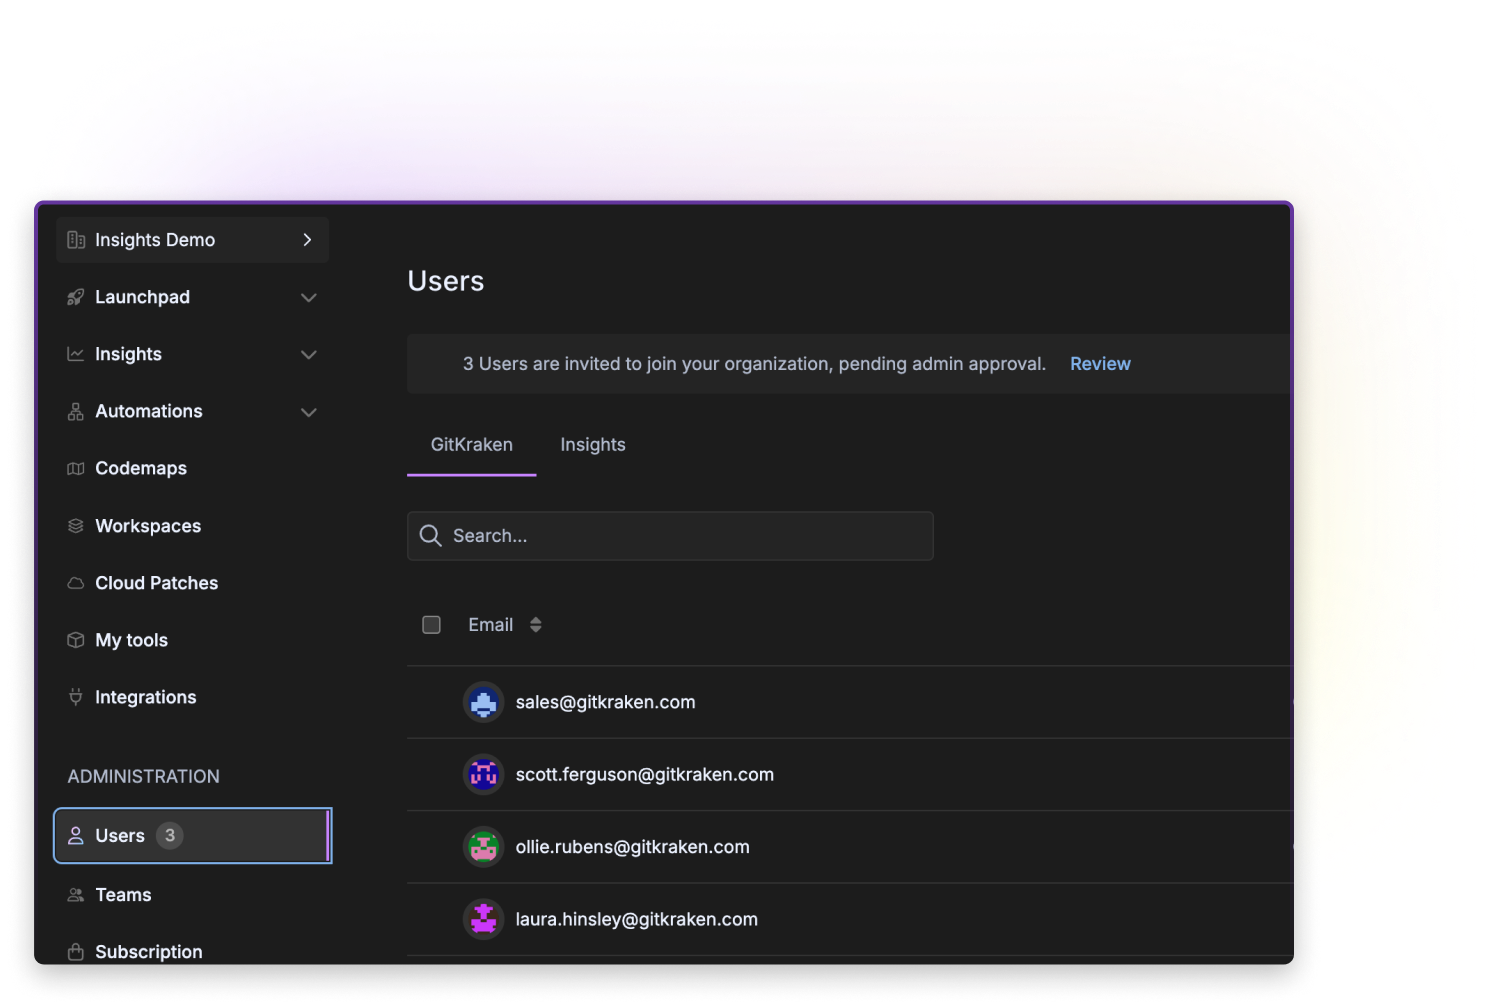1494x1005 pixels.
Task: Select scott.ferguson@gitkraken.com email
Action: click(644, 775)
